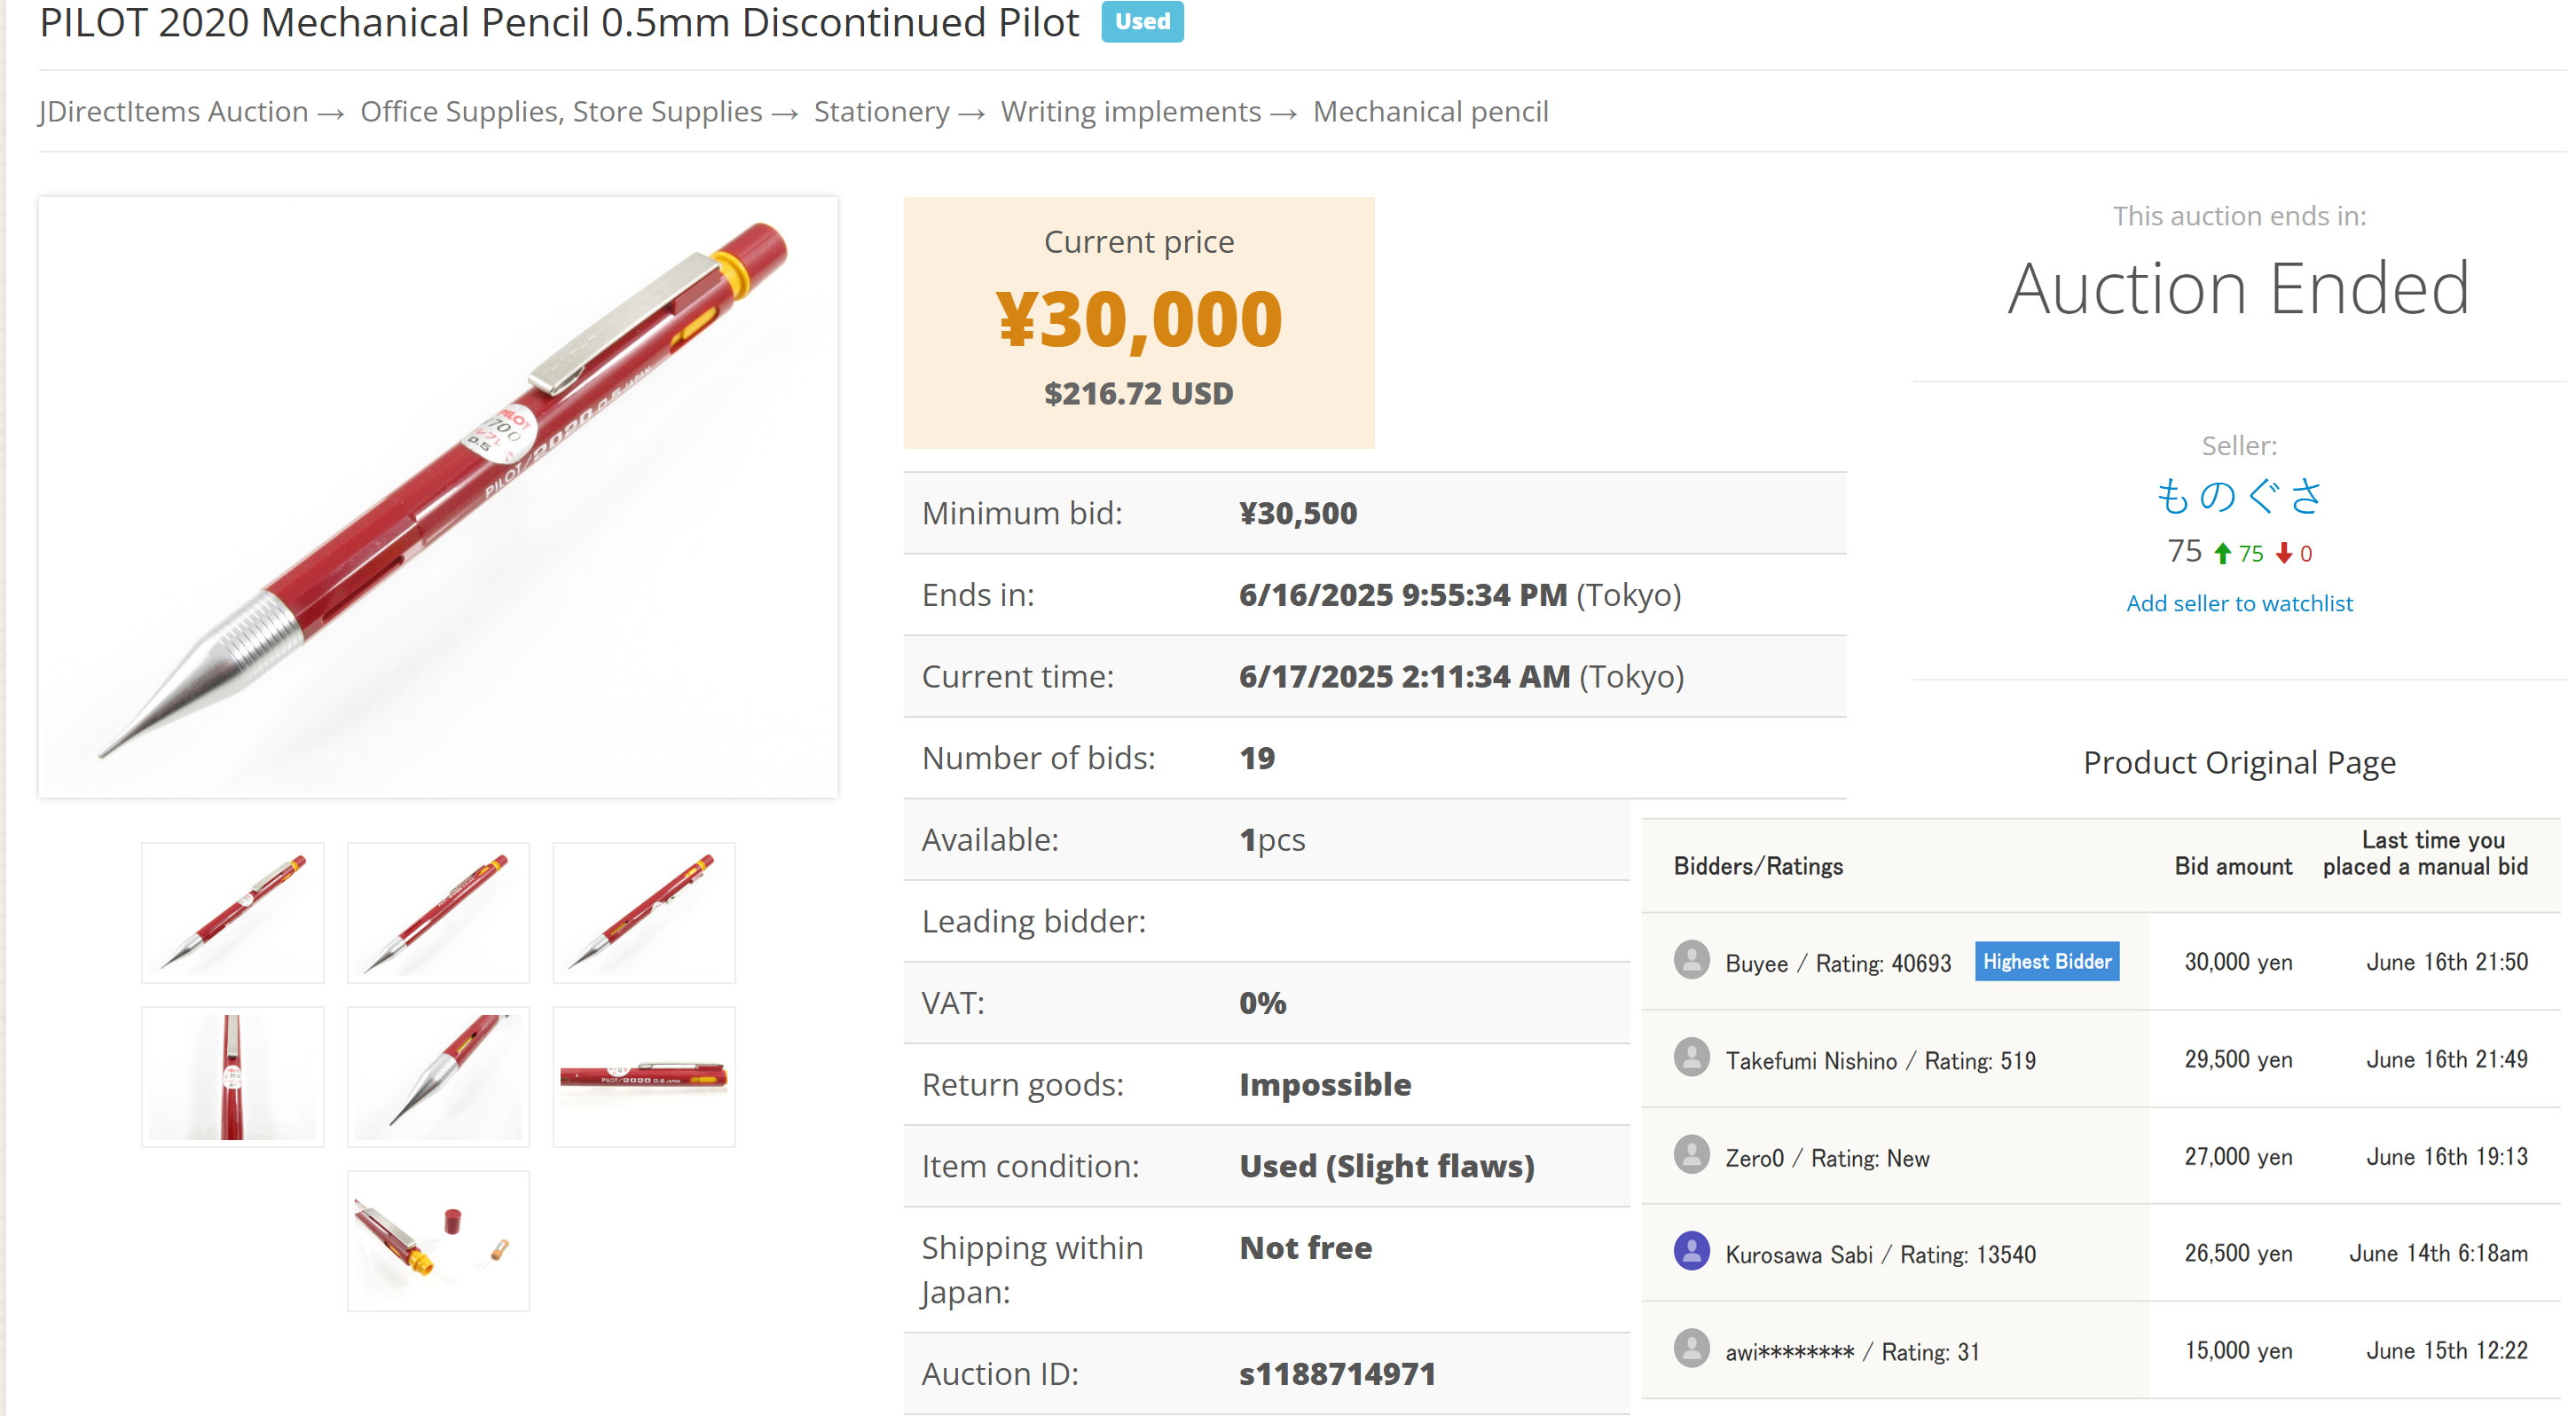This screenshot has height=1416, width=2576.
Task: Click Buyee bidder avatar icon
Action: click(1691, 960)
